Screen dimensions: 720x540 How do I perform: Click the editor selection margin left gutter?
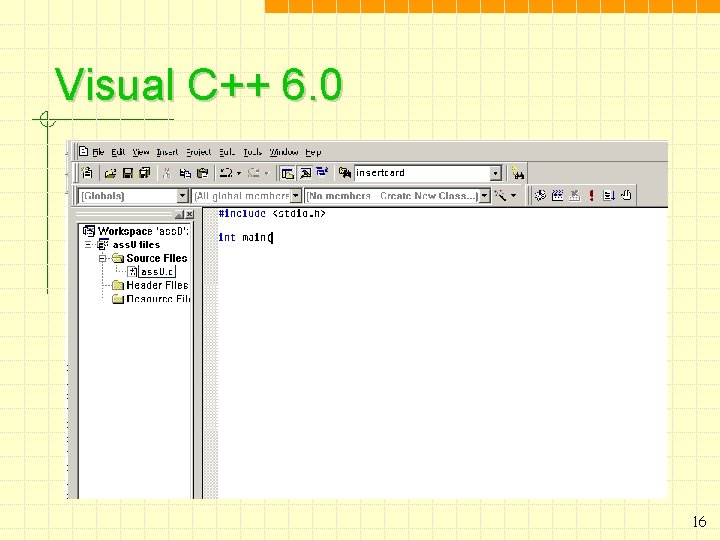(x=210, y=354)
